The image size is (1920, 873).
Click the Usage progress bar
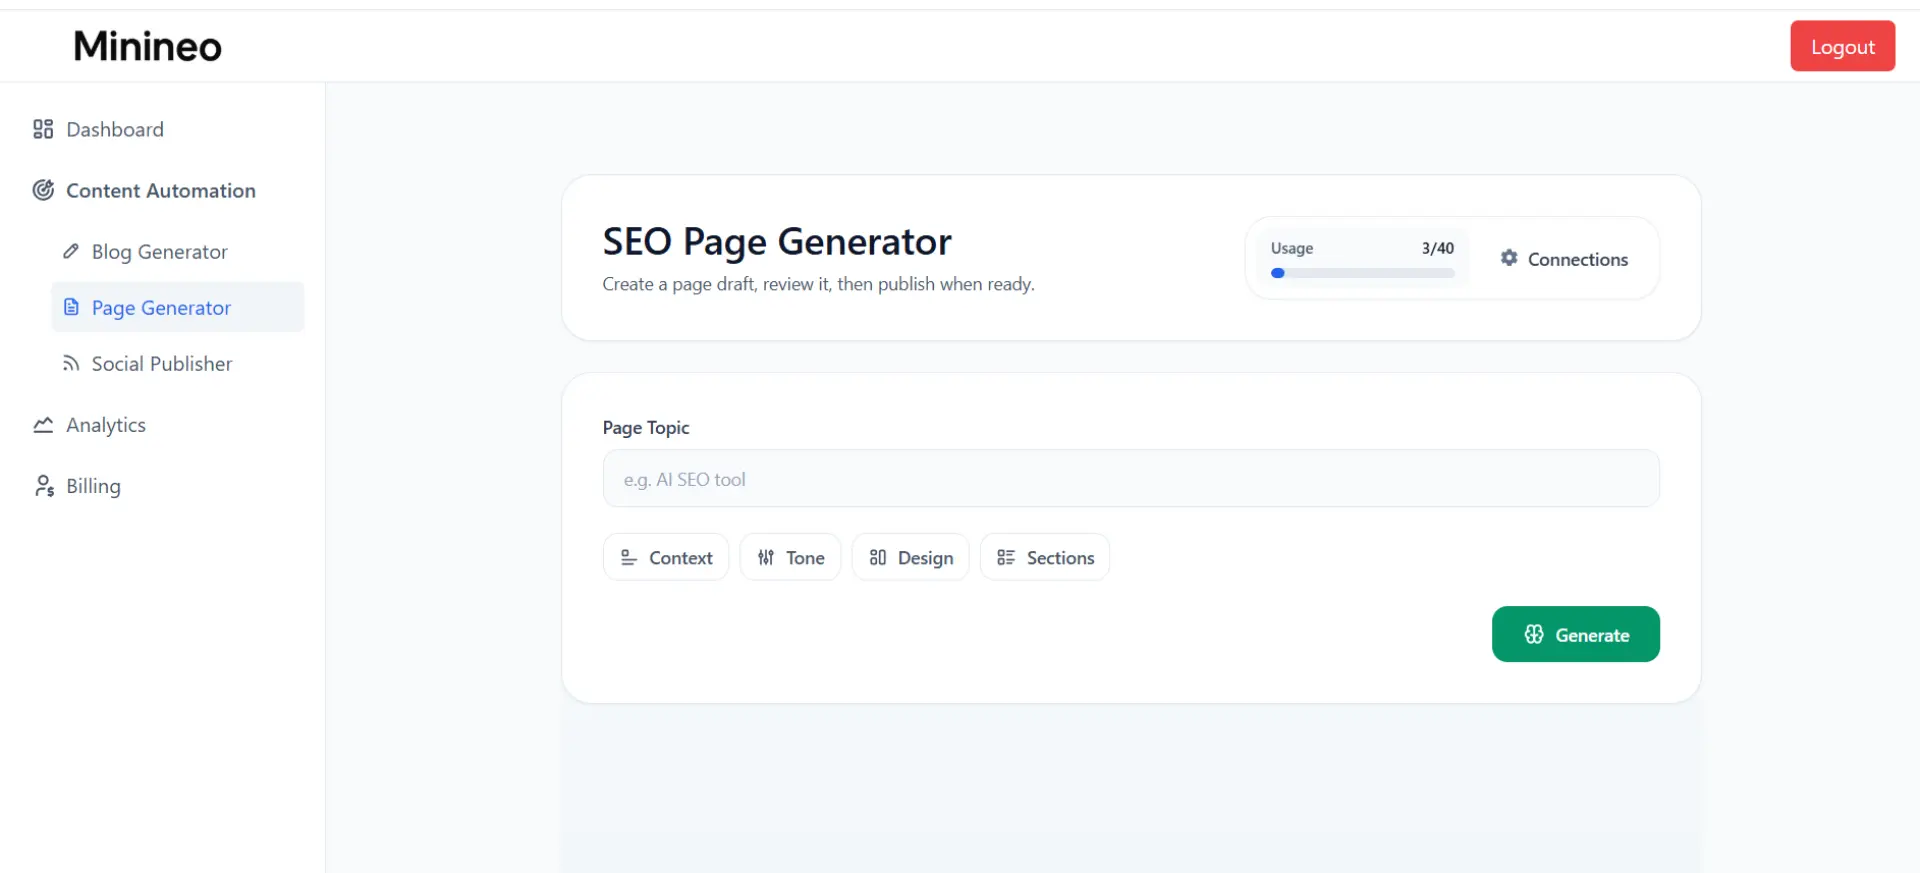(1362, 273)
